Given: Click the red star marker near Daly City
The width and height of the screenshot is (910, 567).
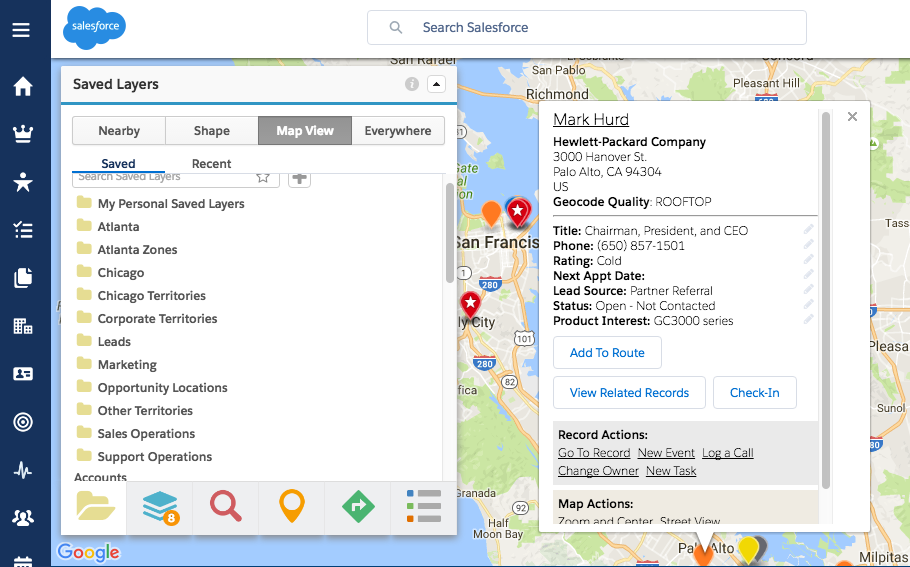Looking at the screenshot, I should (470, 305).
